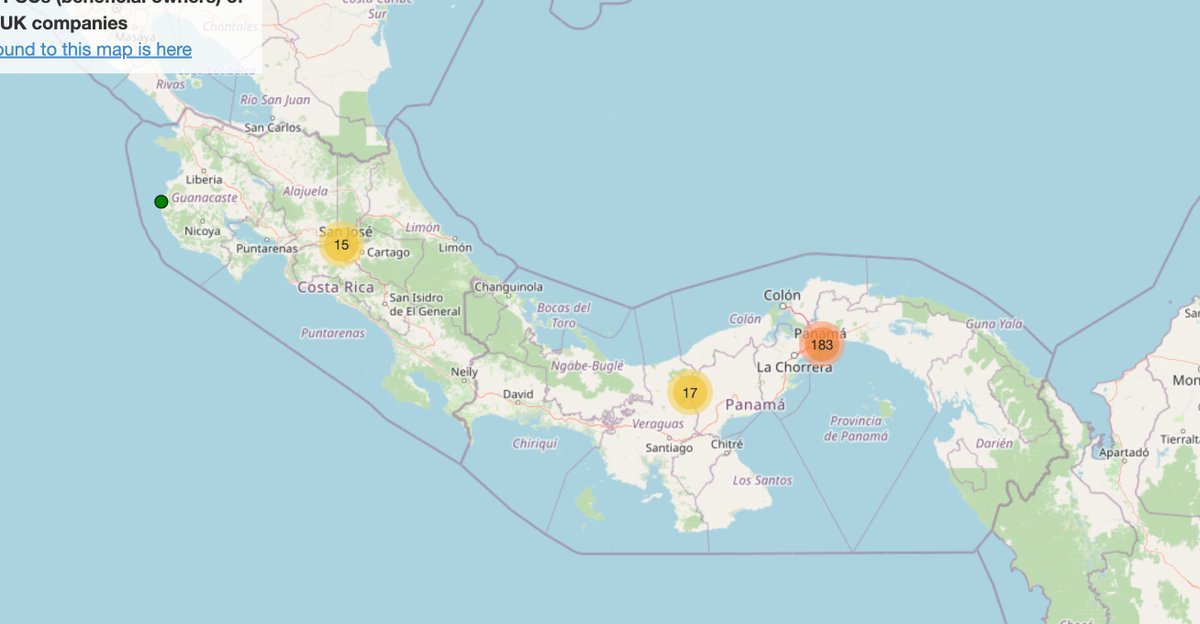Click the 'Apartadó' city label
Screen dimensions: 1200x624
pyautogui.click(x=1123, y=453)
